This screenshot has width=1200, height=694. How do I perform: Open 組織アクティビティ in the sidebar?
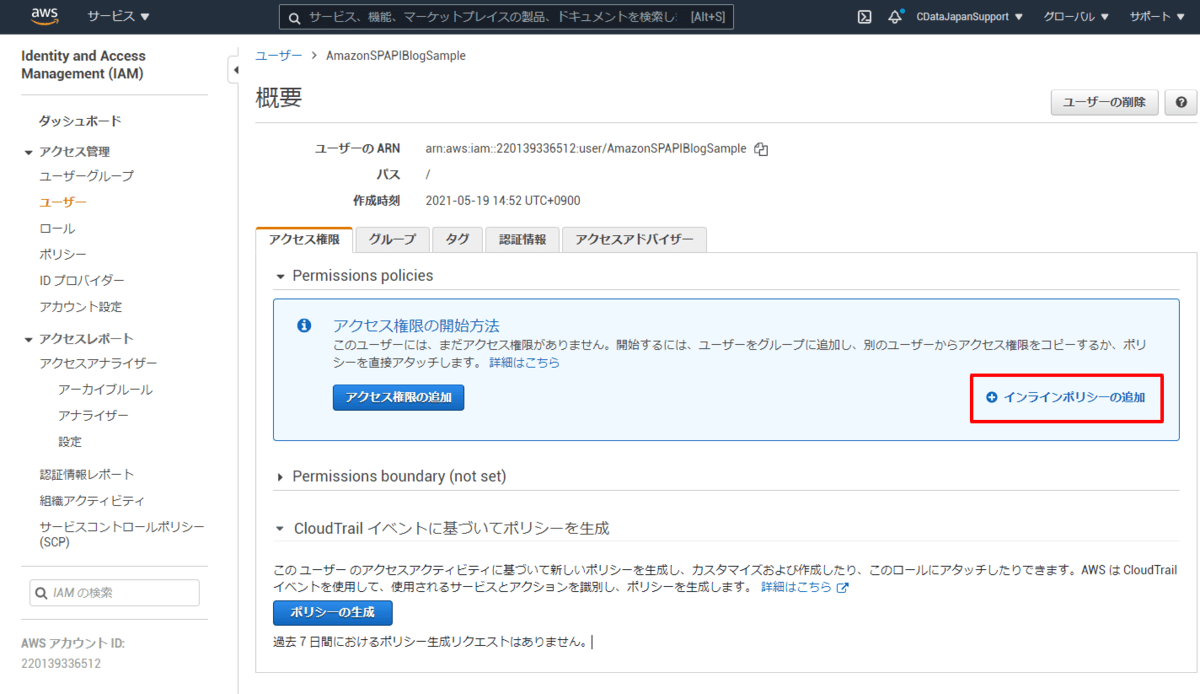[92, 500]
